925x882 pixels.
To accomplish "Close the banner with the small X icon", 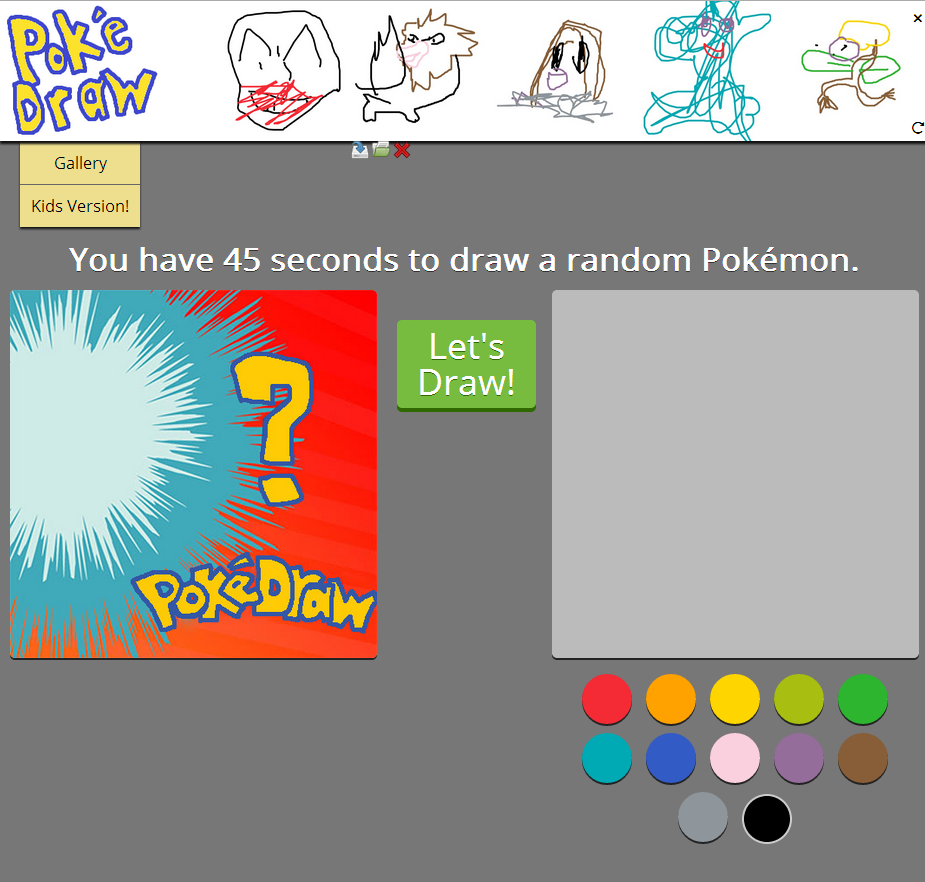I will pos(917,18).
